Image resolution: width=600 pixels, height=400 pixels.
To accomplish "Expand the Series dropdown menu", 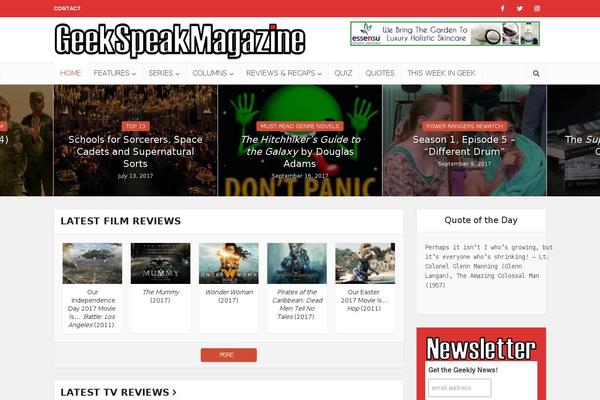I will coord(164,73).
